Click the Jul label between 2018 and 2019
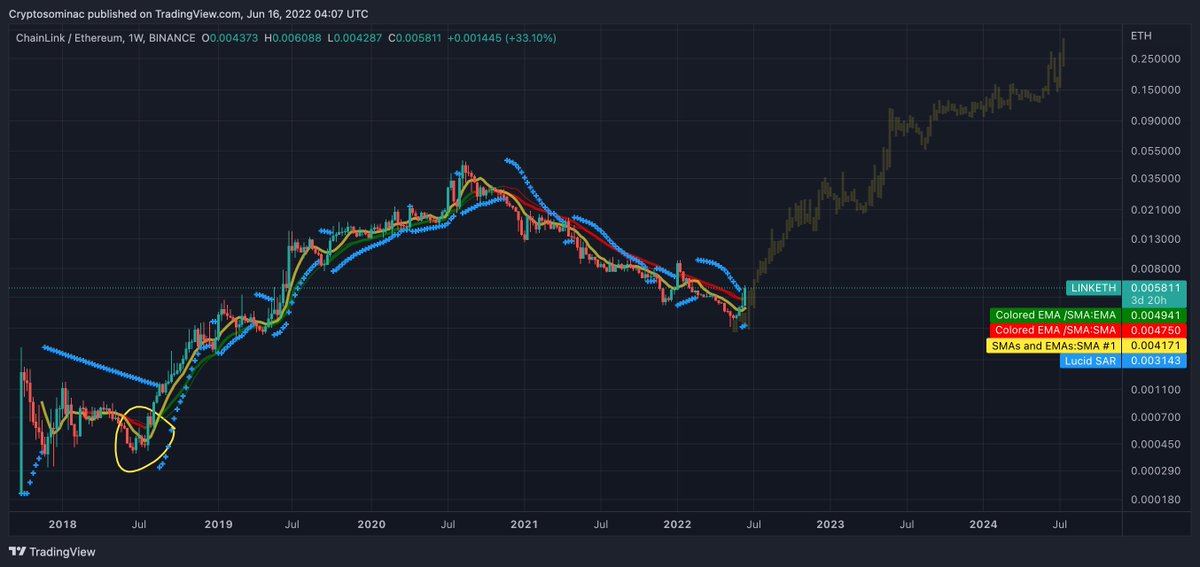 pos(140,524)
